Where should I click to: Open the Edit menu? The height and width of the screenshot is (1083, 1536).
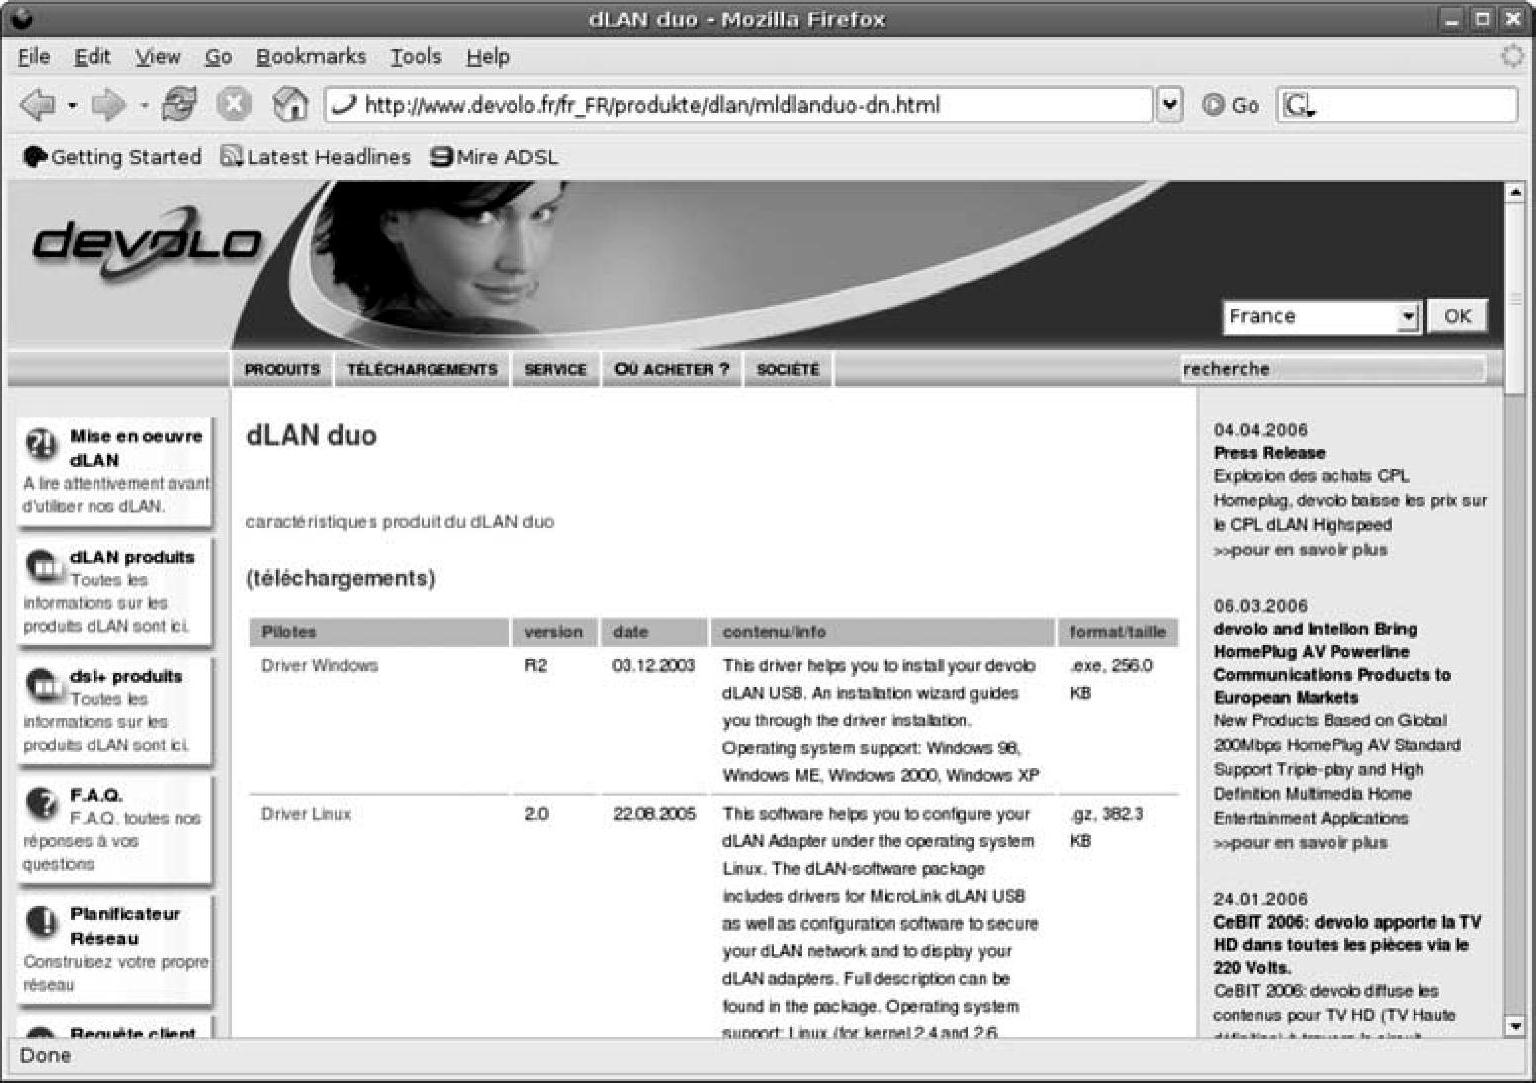click(92, 57)
